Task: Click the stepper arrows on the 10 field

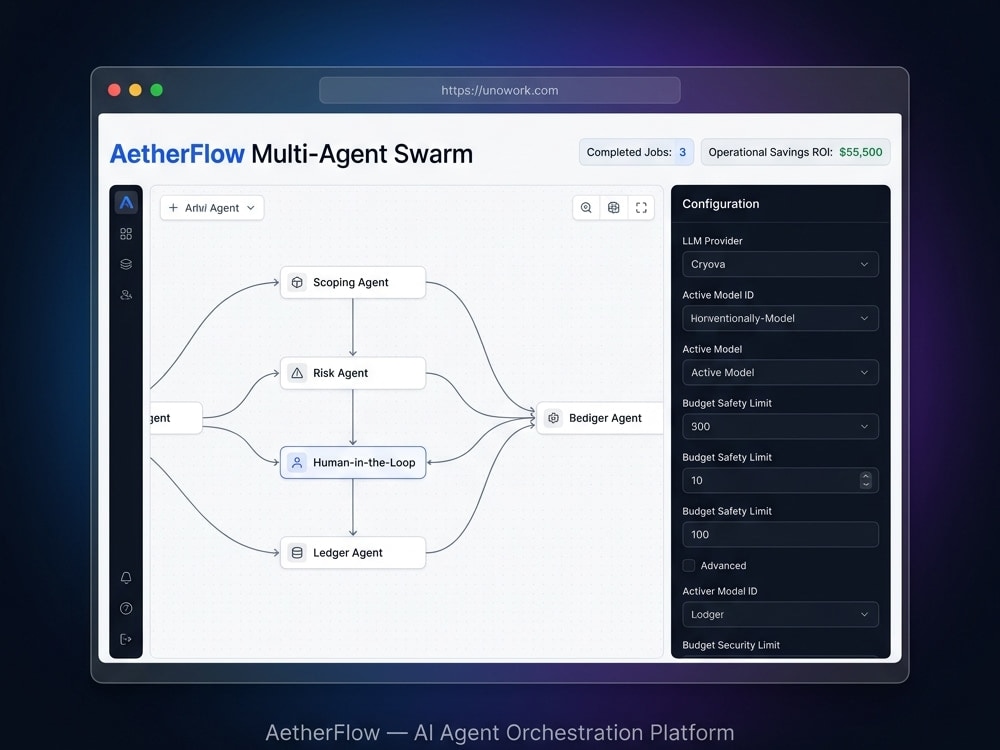Action: (865, 481)
